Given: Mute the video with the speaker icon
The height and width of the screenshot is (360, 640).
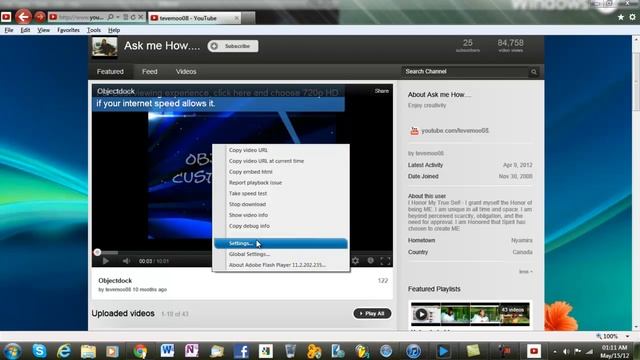Looking at the screenshot, I should tap(126, 261).
